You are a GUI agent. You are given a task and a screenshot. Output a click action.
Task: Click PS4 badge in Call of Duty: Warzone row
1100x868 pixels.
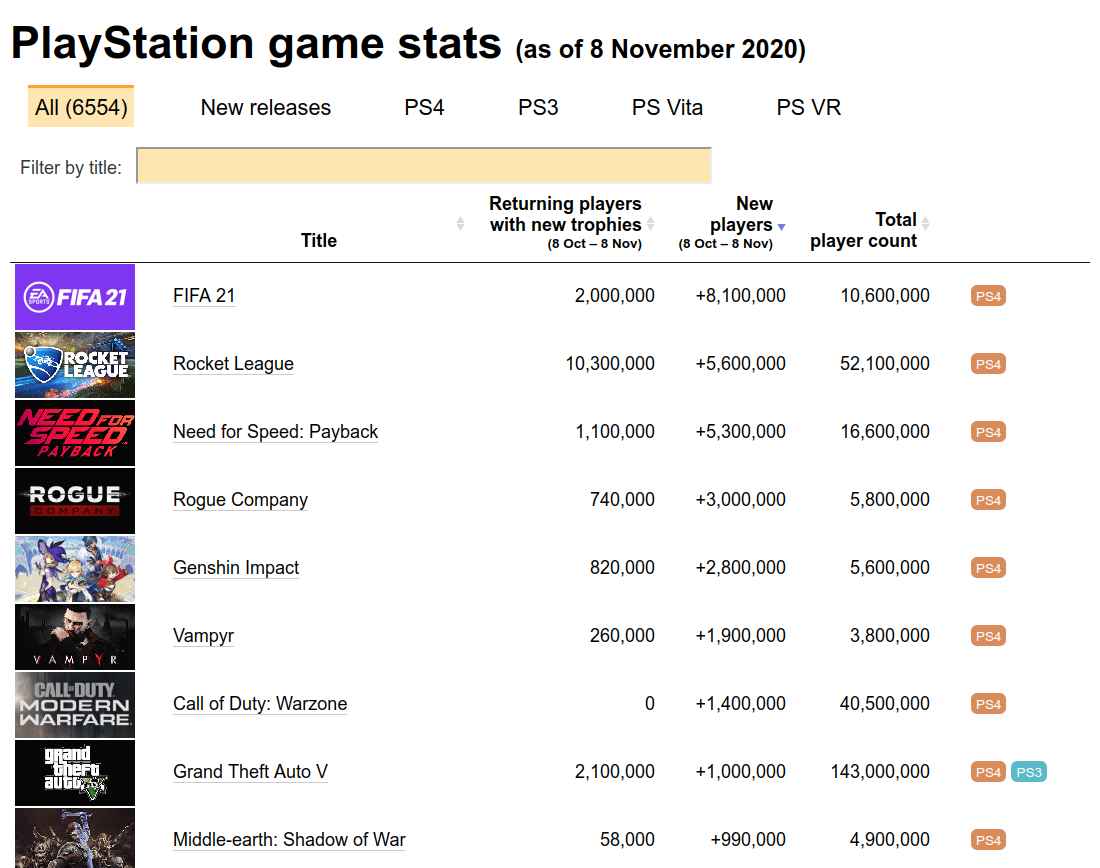click(988, 704)
